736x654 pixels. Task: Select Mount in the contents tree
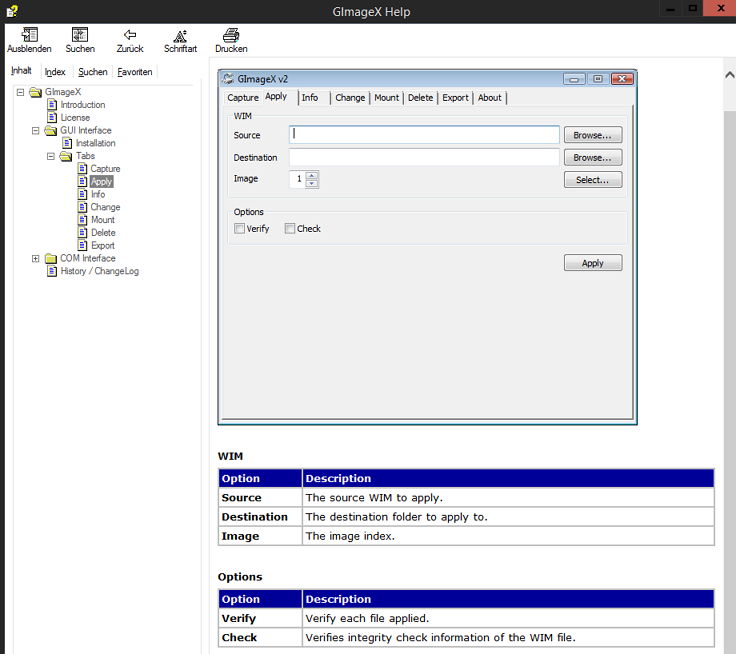pyautogui.click(x=103, y=220)
